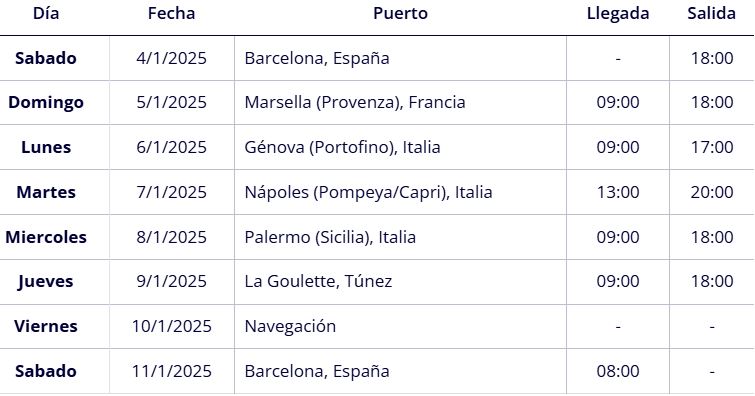Select Marsella (Provenza), Francia port cell
This screenshot has width=755, height=396.
(355, 102)
